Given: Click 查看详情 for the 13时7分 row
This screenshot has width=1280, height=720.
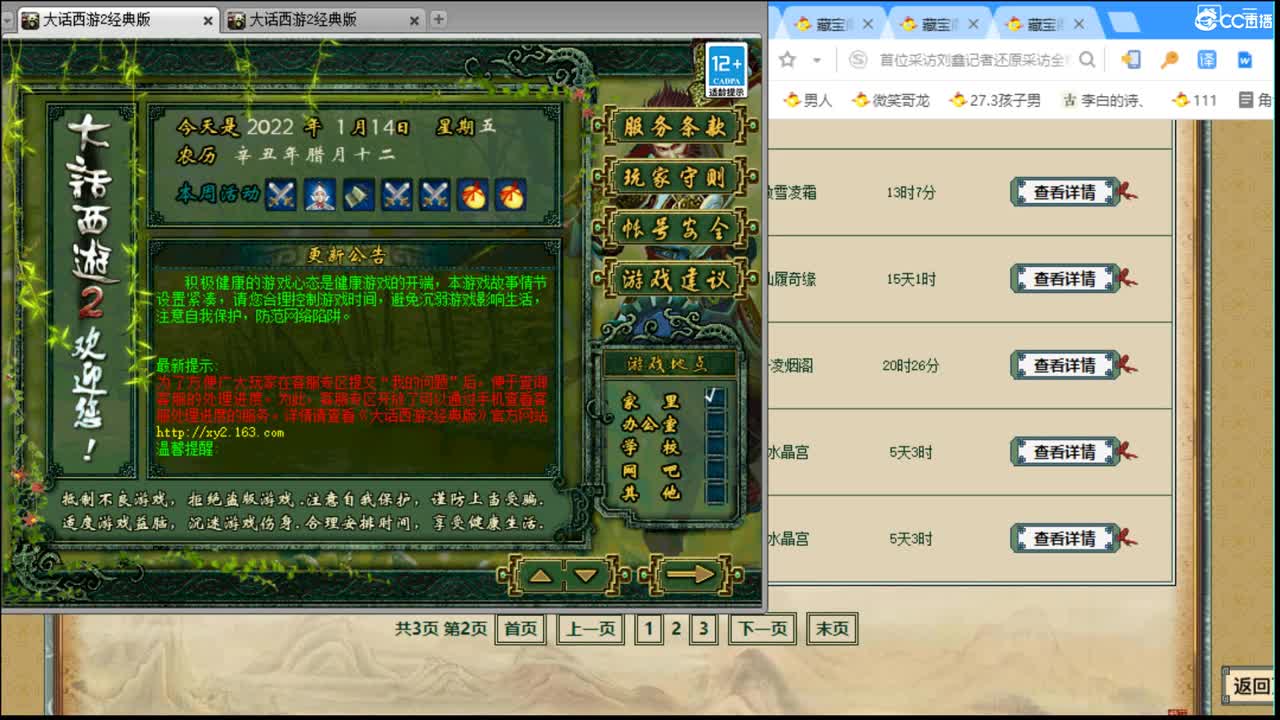Looking at the screenshot, I should pos(1066,192).
